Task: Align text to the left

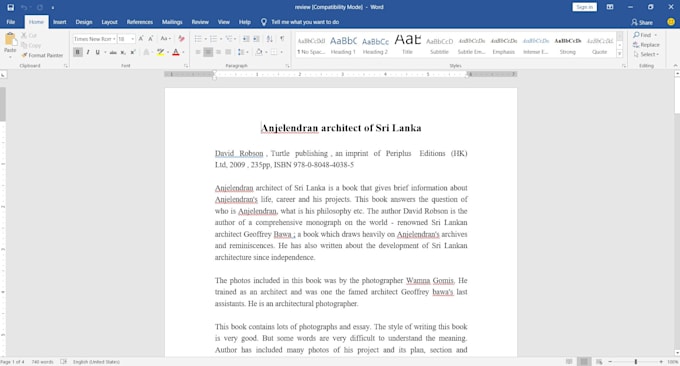Action: point(198,52)
